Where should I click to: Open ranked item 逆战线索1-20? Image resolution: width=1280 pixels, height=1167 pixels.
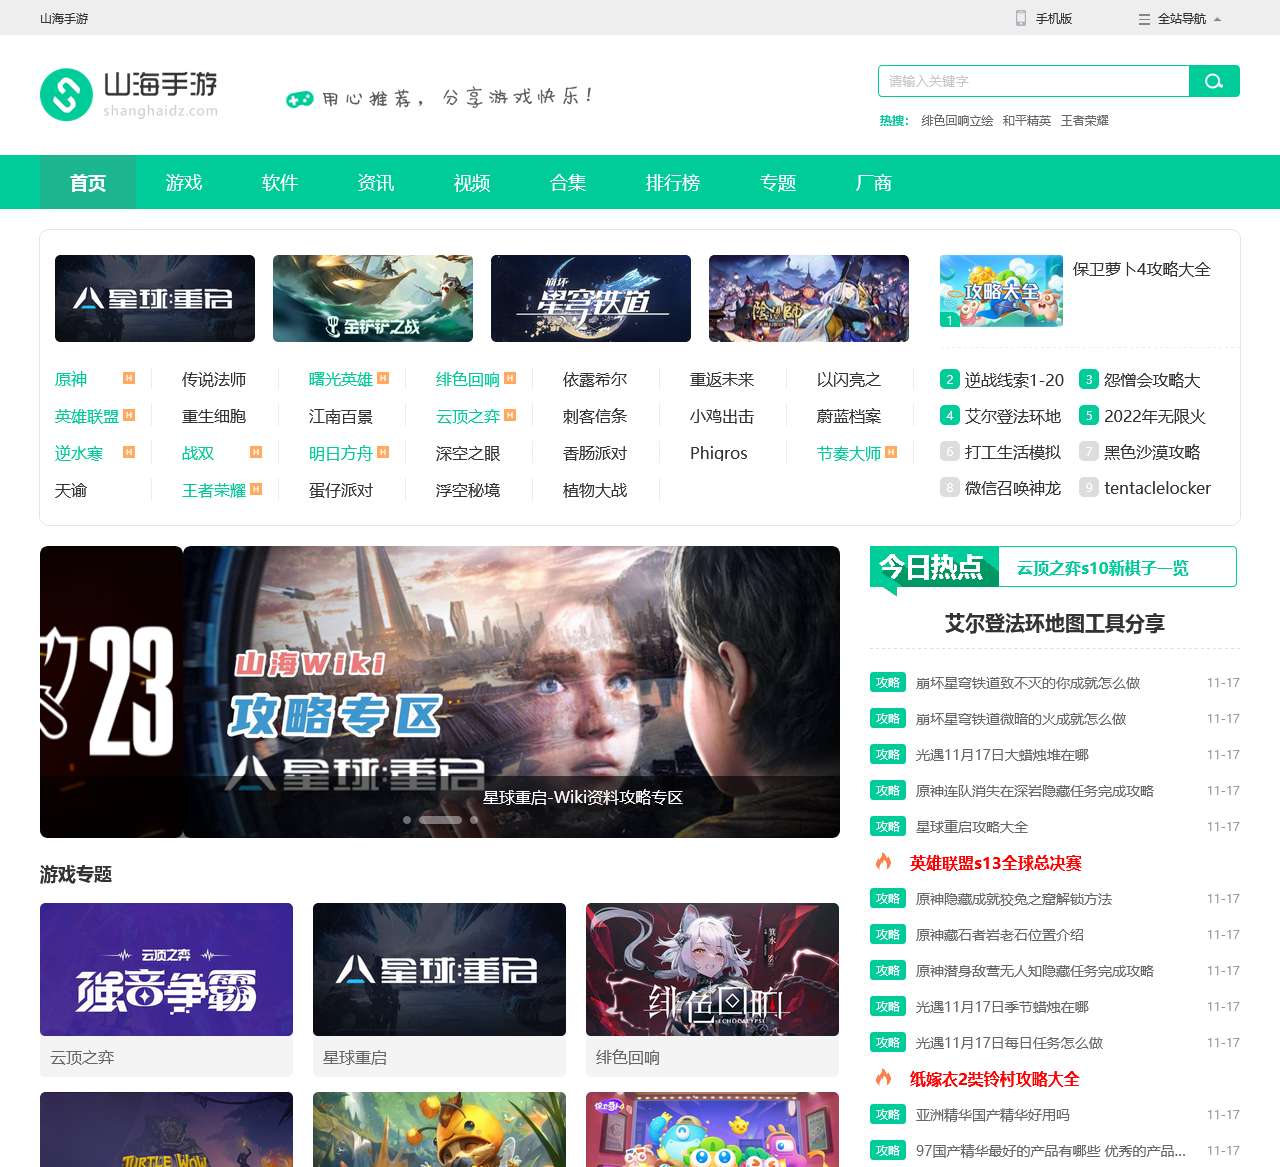pos(1014,380)
